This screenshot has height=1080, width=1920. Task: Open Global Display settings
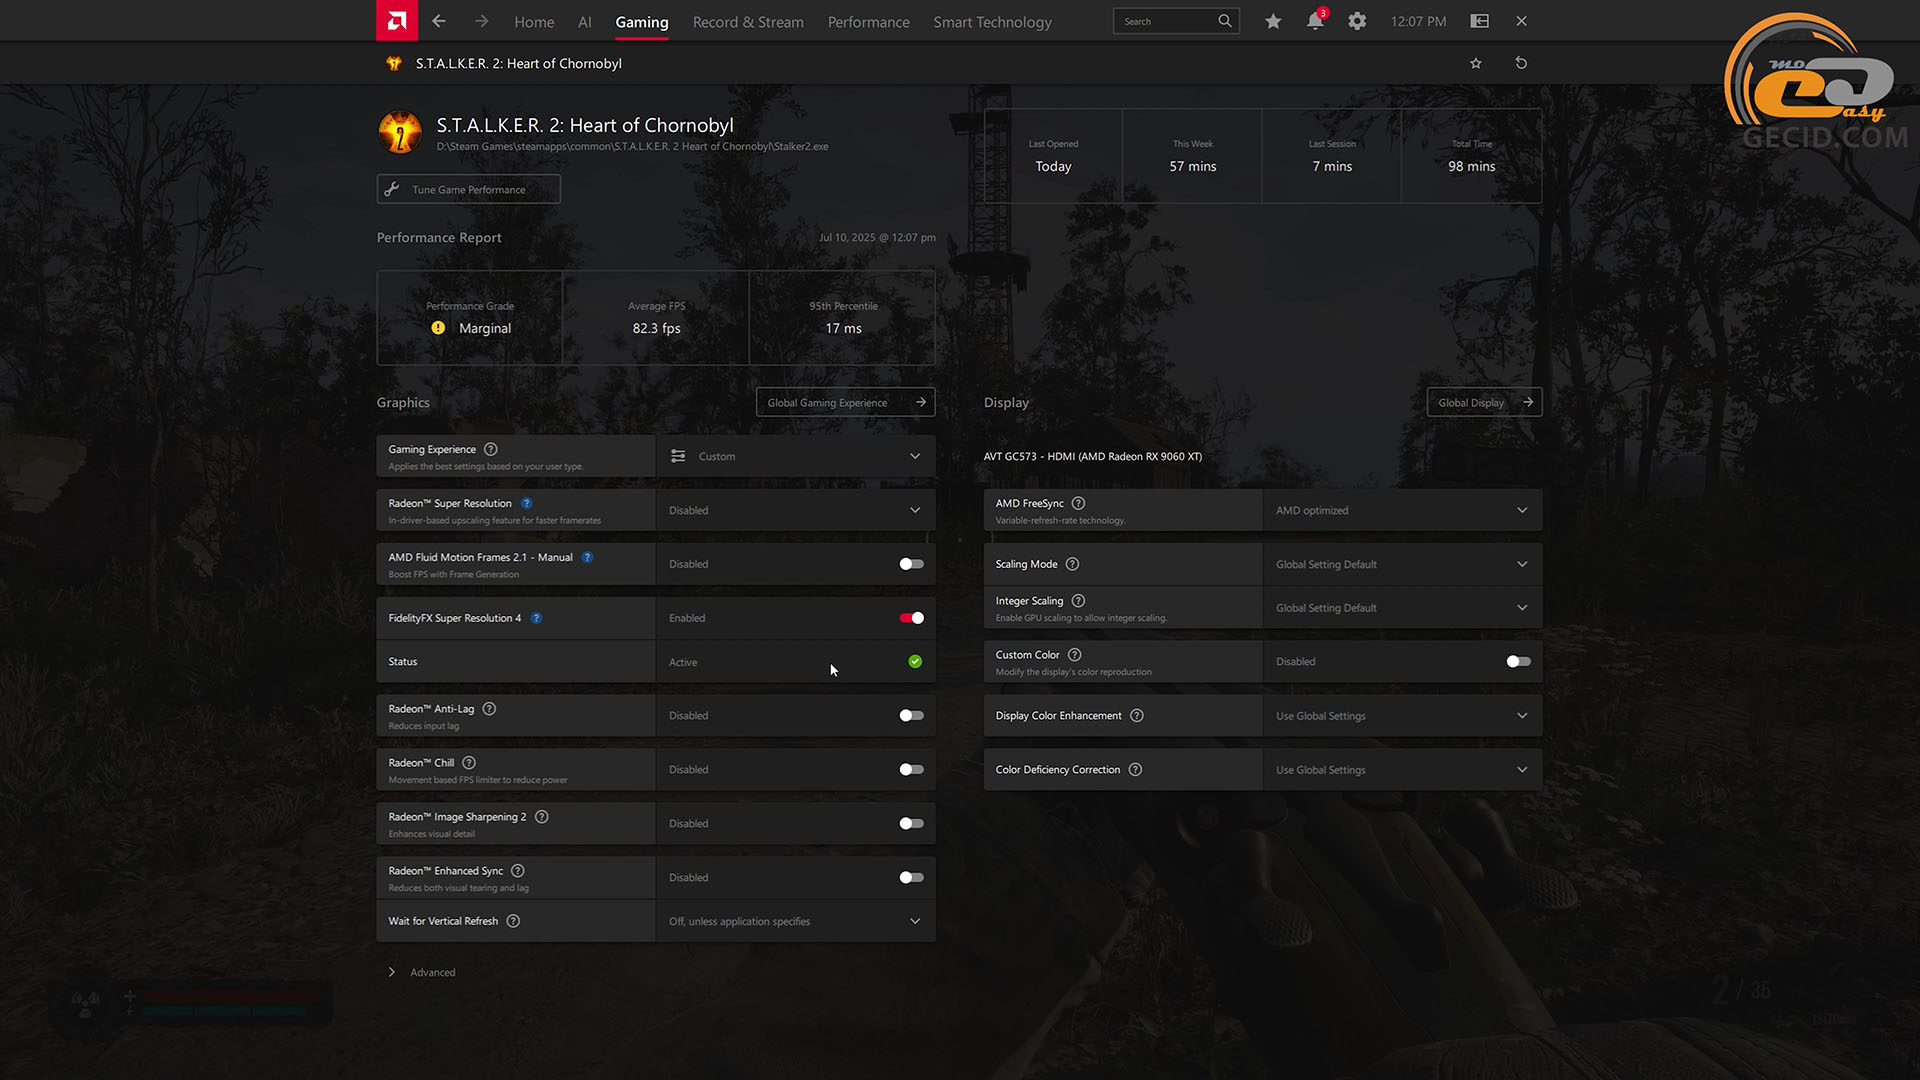coord(1485,402)
